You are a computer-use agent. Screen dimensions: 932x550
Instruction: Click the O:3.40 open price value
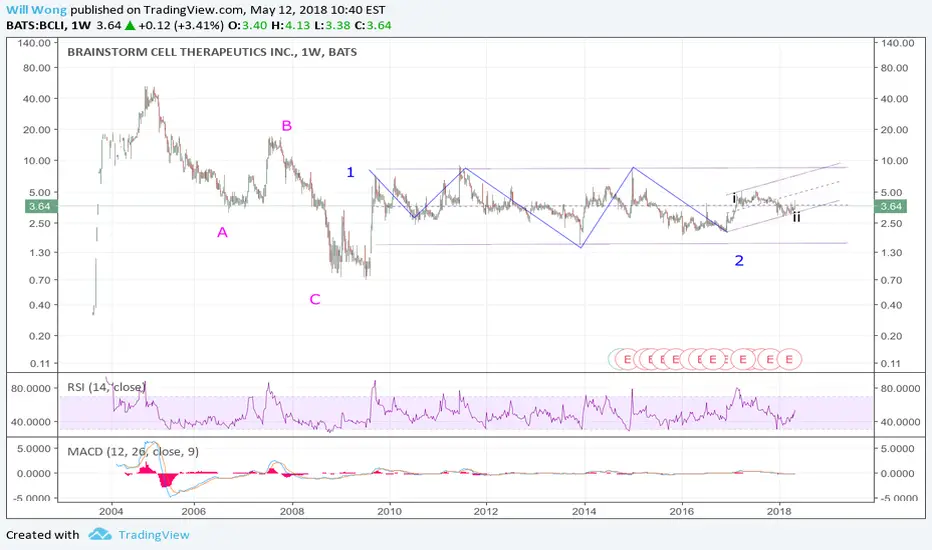247,26
